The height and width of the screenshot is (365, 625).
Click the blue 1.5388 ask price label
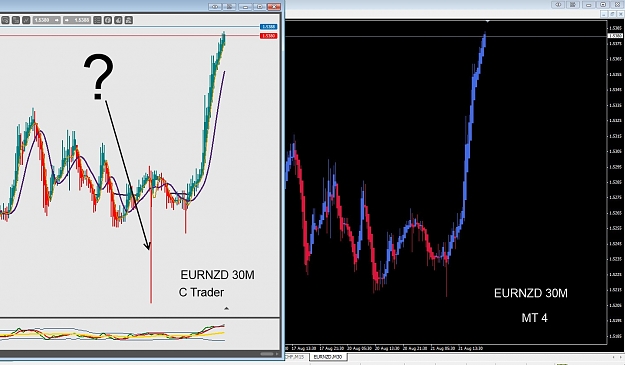coord(268,27)
